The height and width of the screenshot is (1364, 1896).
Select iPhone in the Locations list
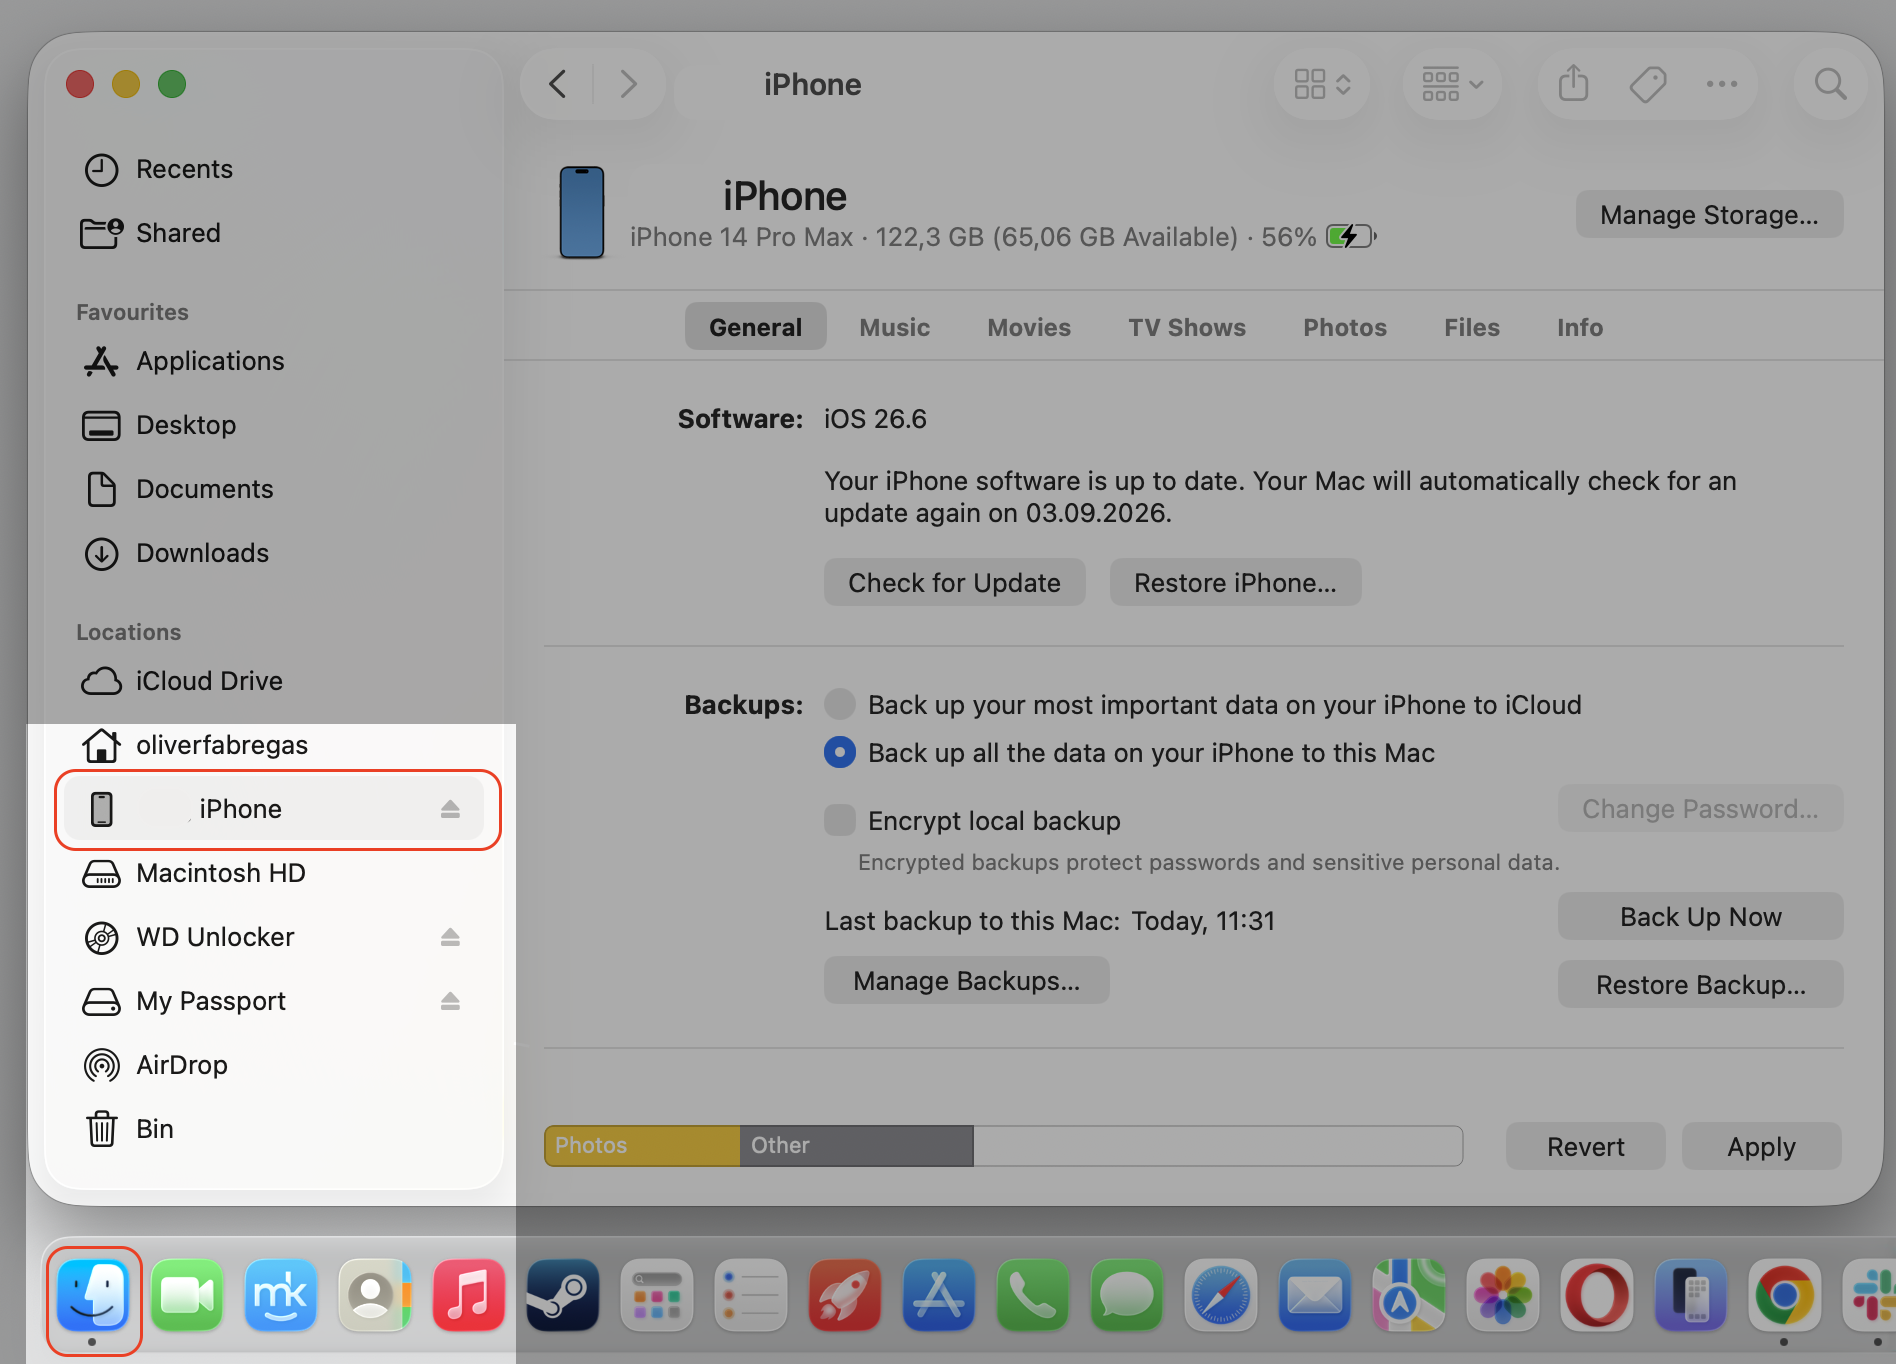[274, 809]
